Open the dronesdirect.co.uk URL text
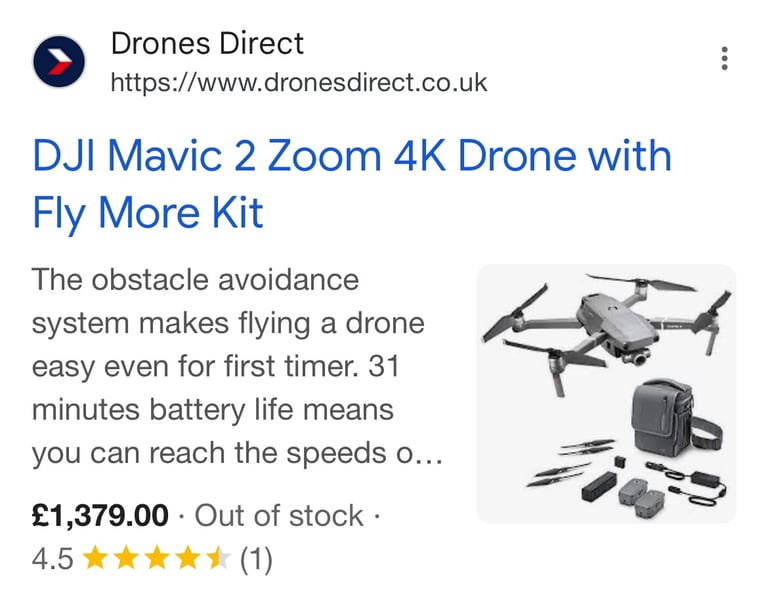Viewport: 768px width, 600px height. coord(299,82)
